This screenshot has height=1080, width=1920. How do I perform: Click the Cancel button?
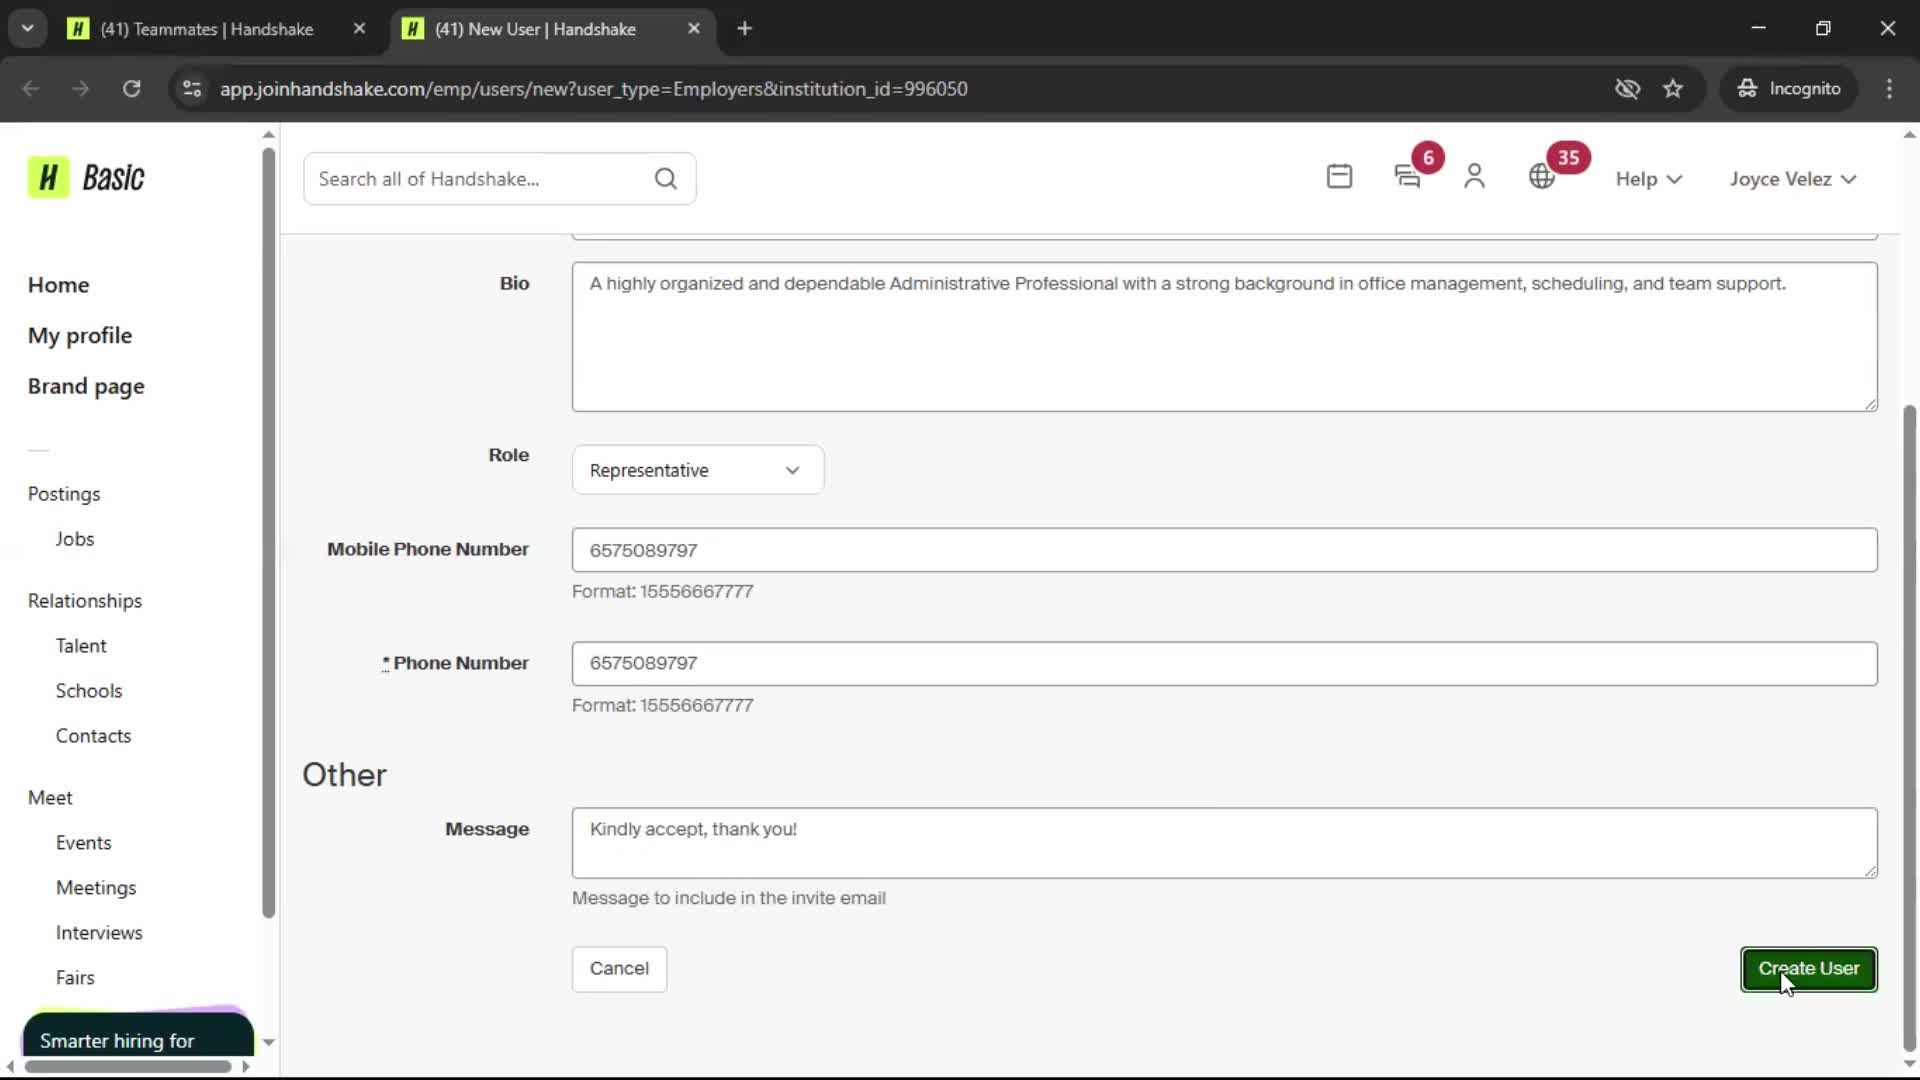619,969
